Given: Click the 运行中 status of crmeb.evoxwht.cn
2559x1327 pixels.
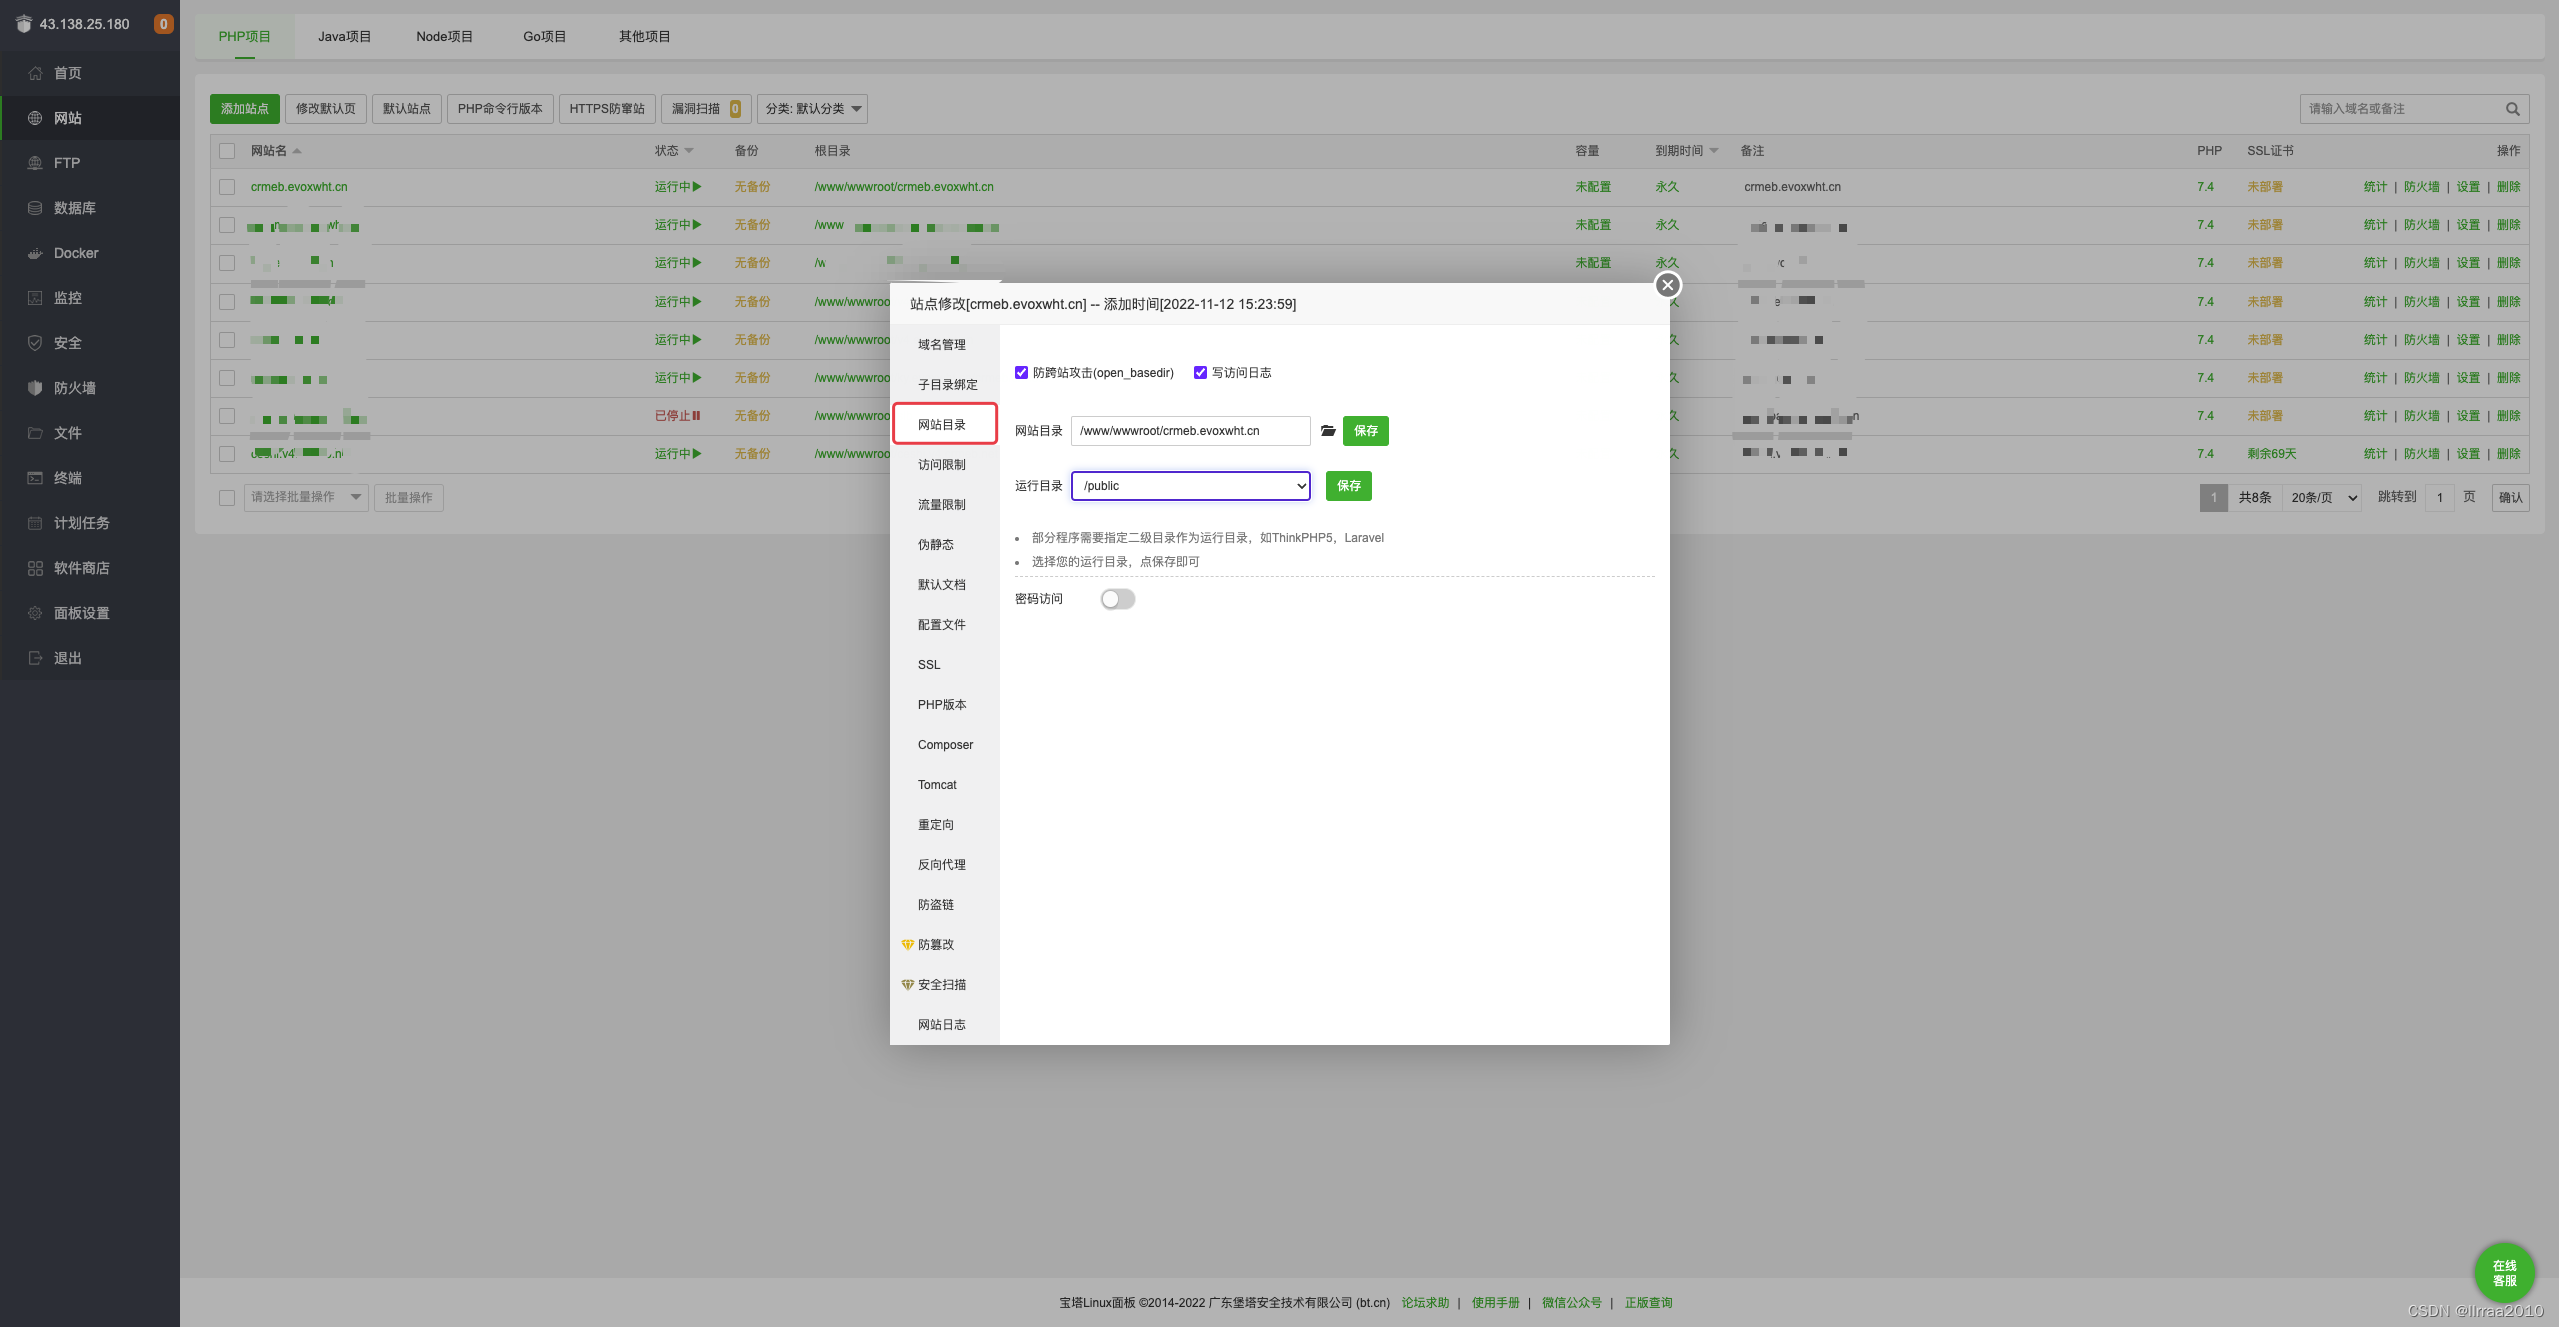Looking at the screenshot, I should click(678, 187).
